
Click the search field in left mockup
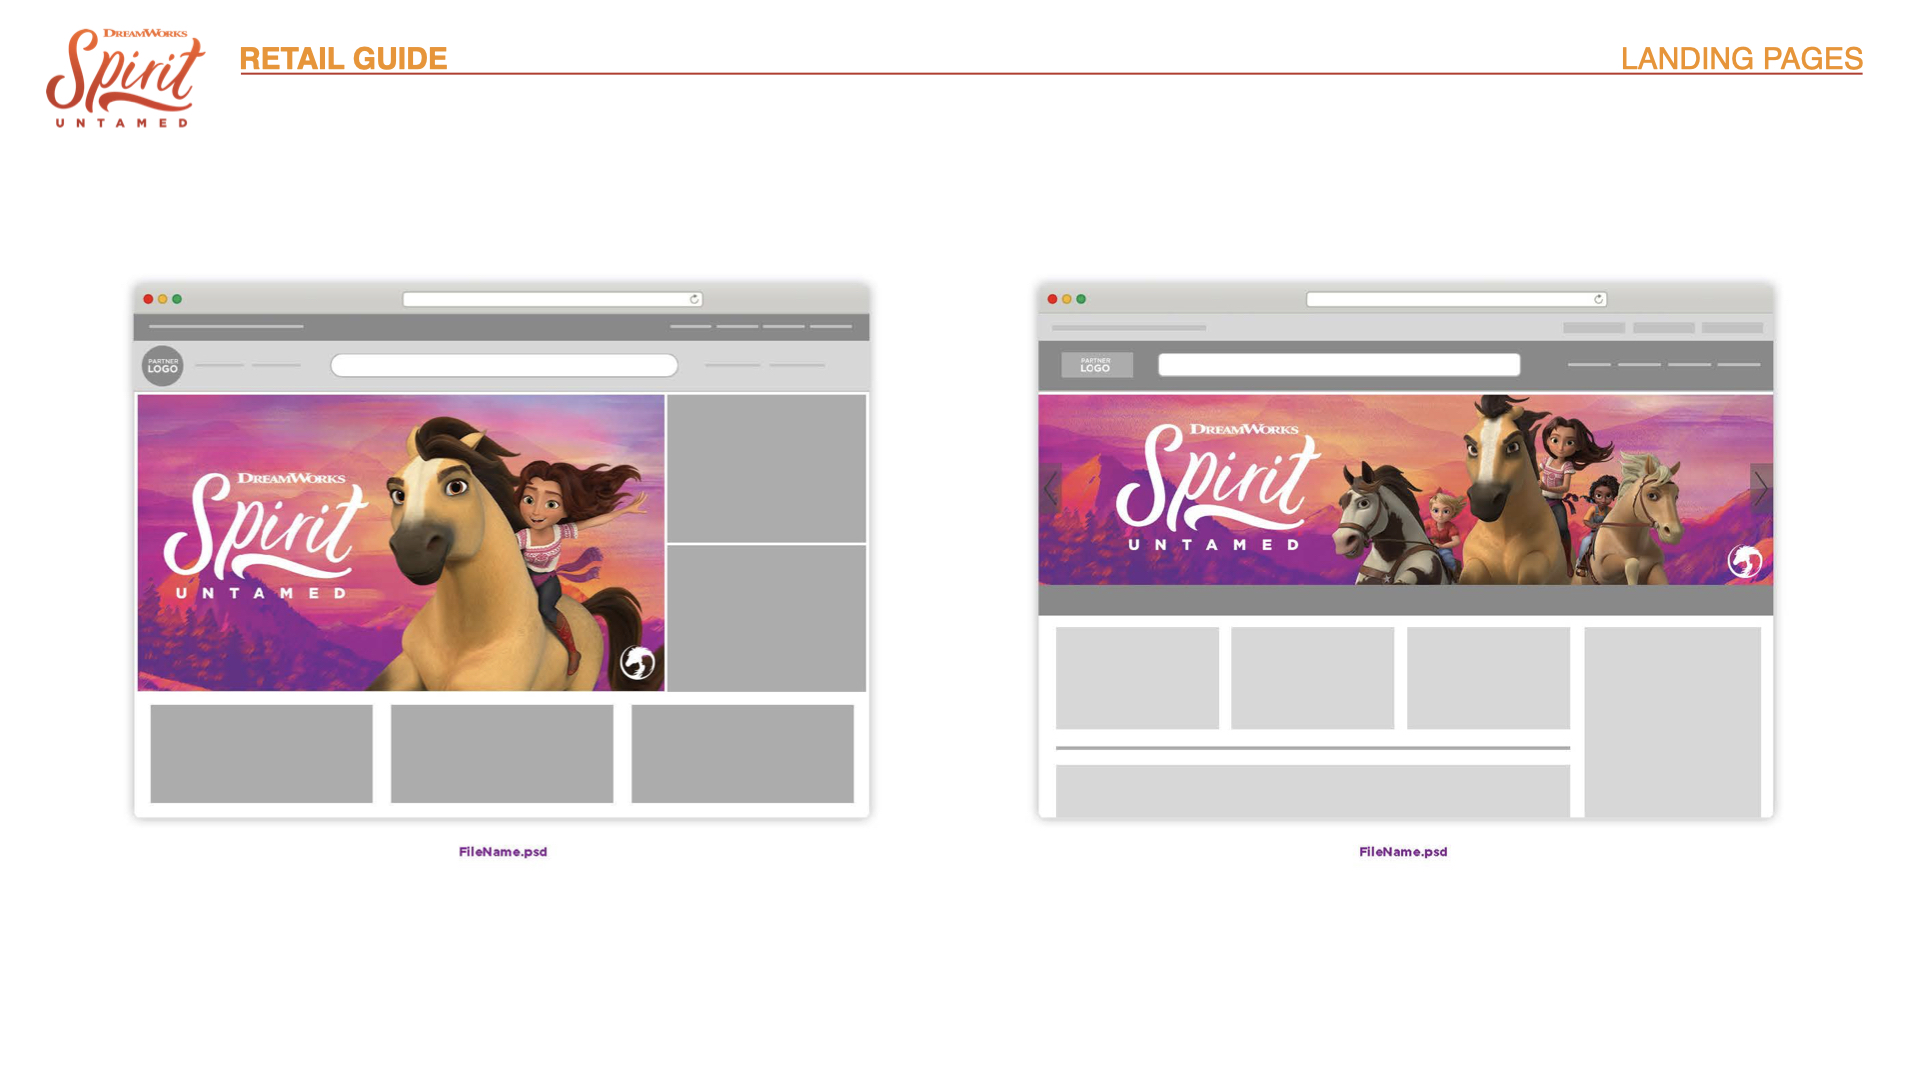(x=504, y=365)
